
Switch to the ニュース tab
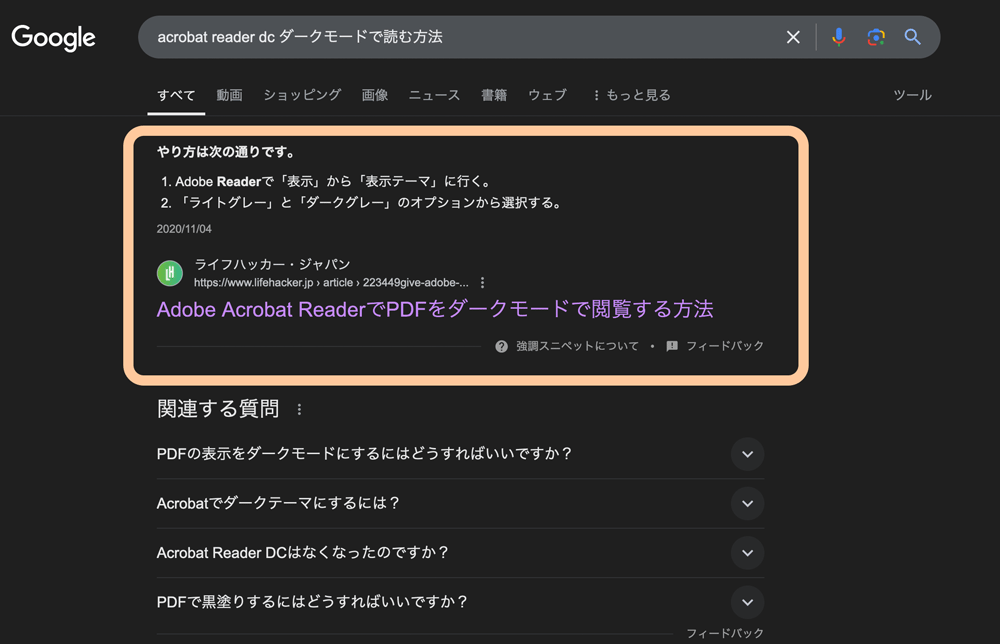click(x=434, y=95)
